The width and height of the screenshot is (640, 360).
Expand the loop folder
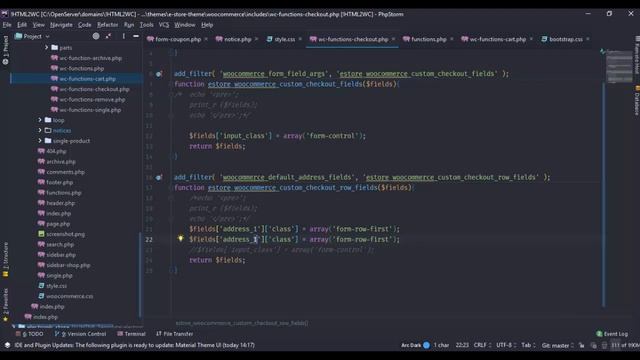40,120
